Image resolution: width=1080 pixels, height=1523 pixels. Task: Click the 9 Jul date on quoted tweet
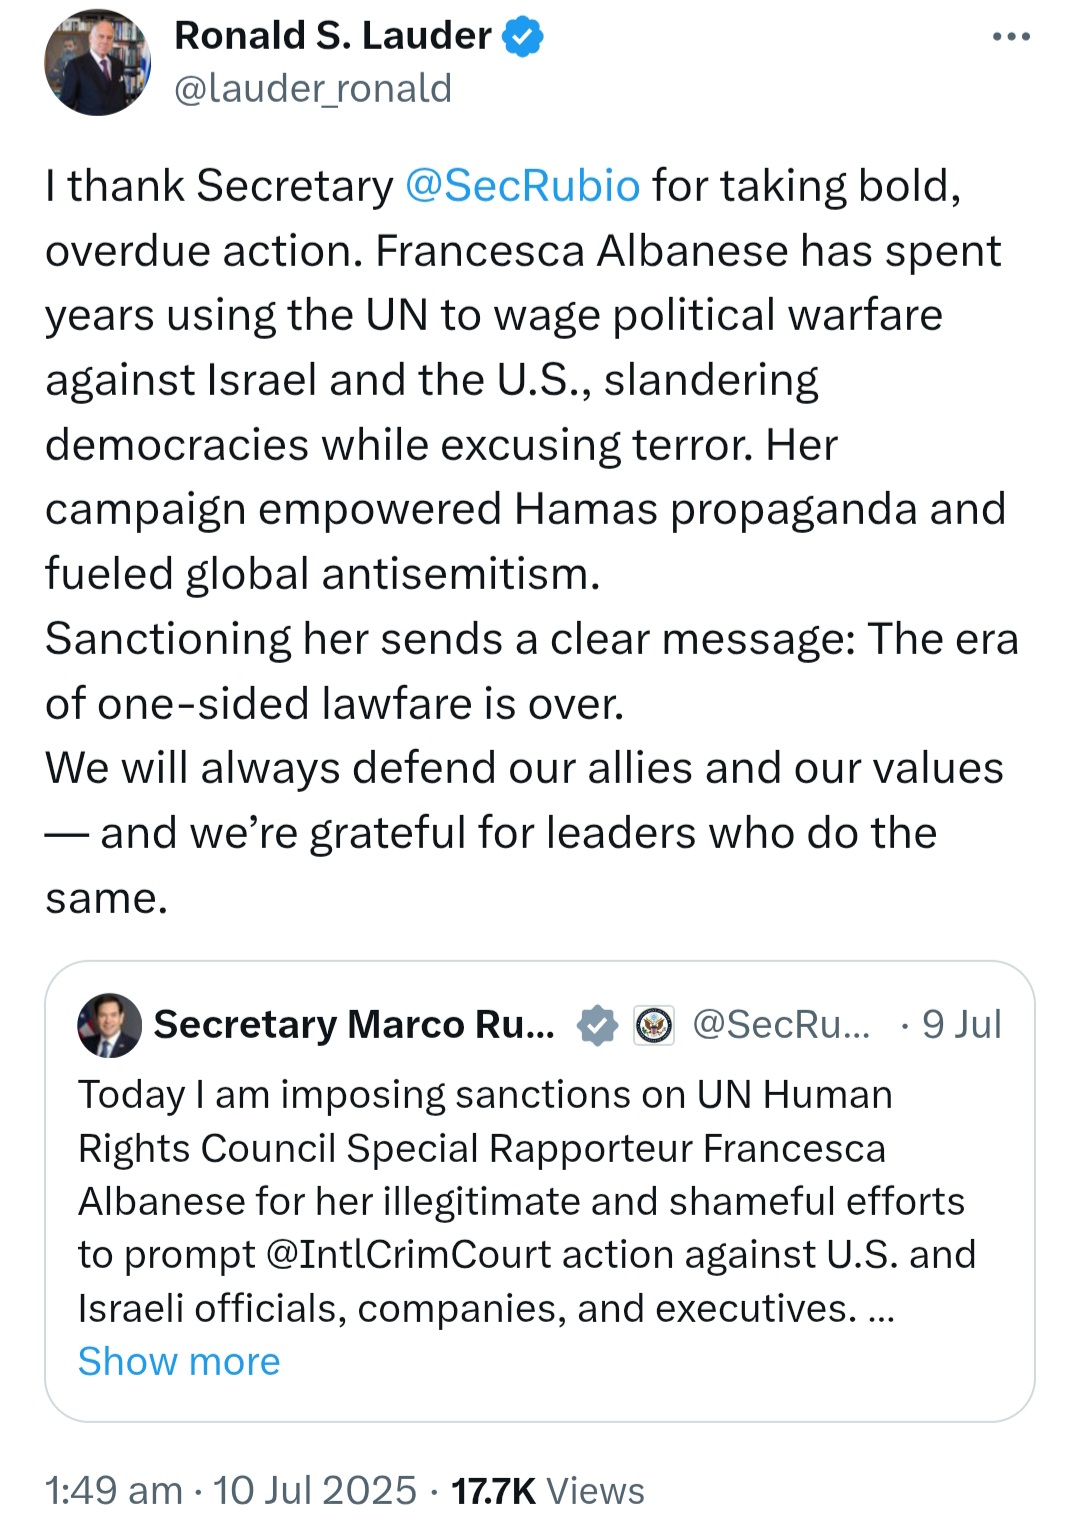[x=961, y=1024]
